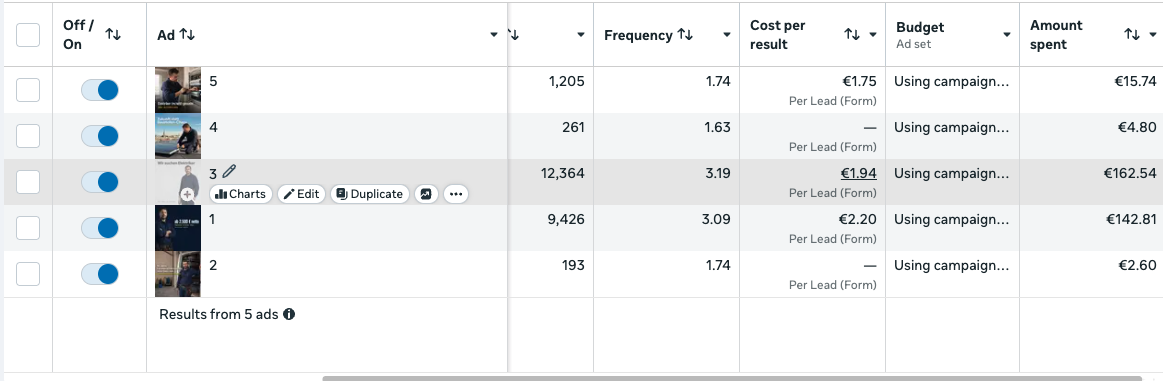
Task: Click the €4.80 amount spent
Action: pyautogui.click(x=1137, y=127)
